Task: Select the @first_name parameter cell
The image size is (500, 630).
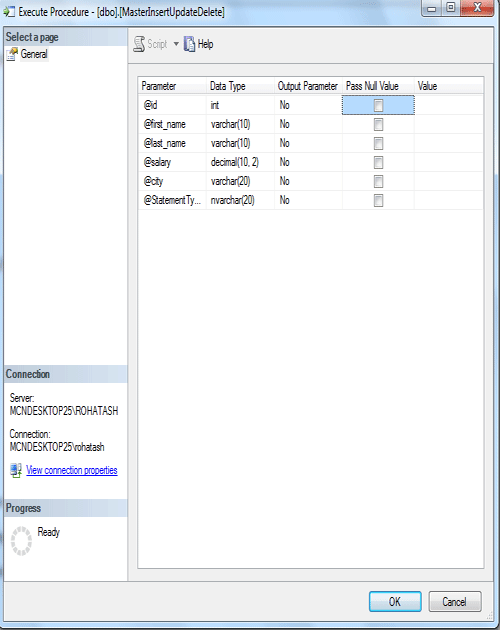Action: (172, 124)
